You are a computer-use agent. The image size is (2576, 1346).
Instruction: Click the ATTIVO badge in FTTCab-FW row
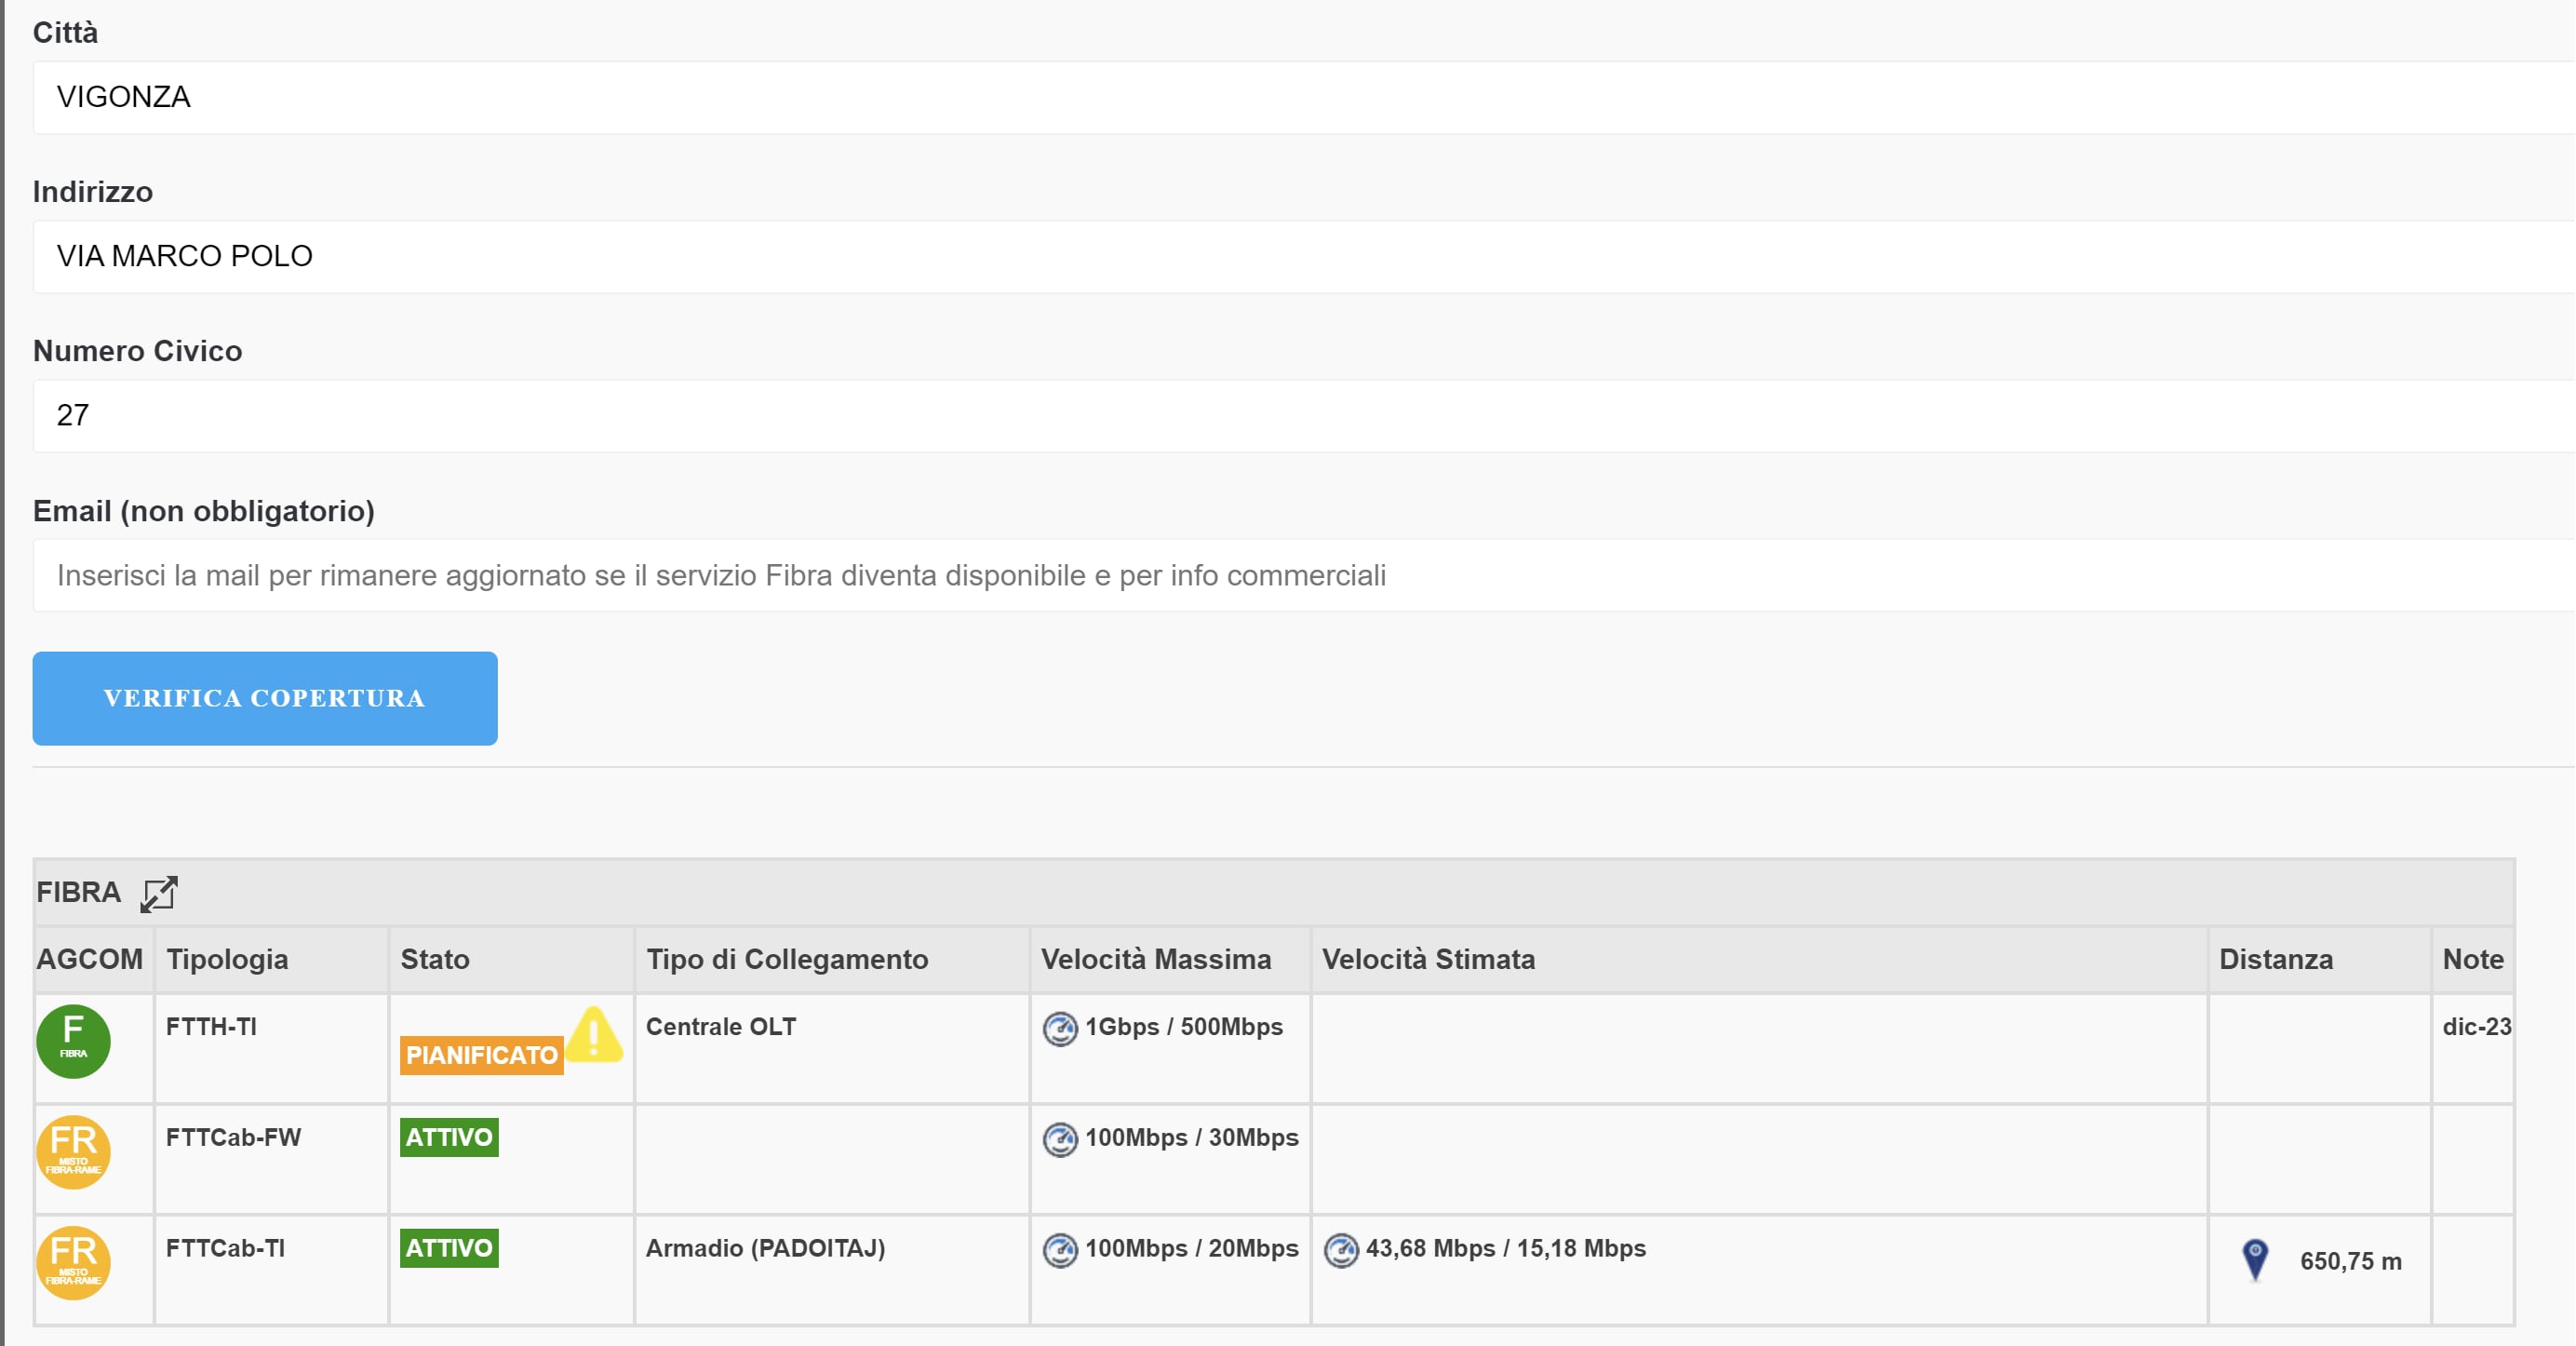click(449, 1137)
